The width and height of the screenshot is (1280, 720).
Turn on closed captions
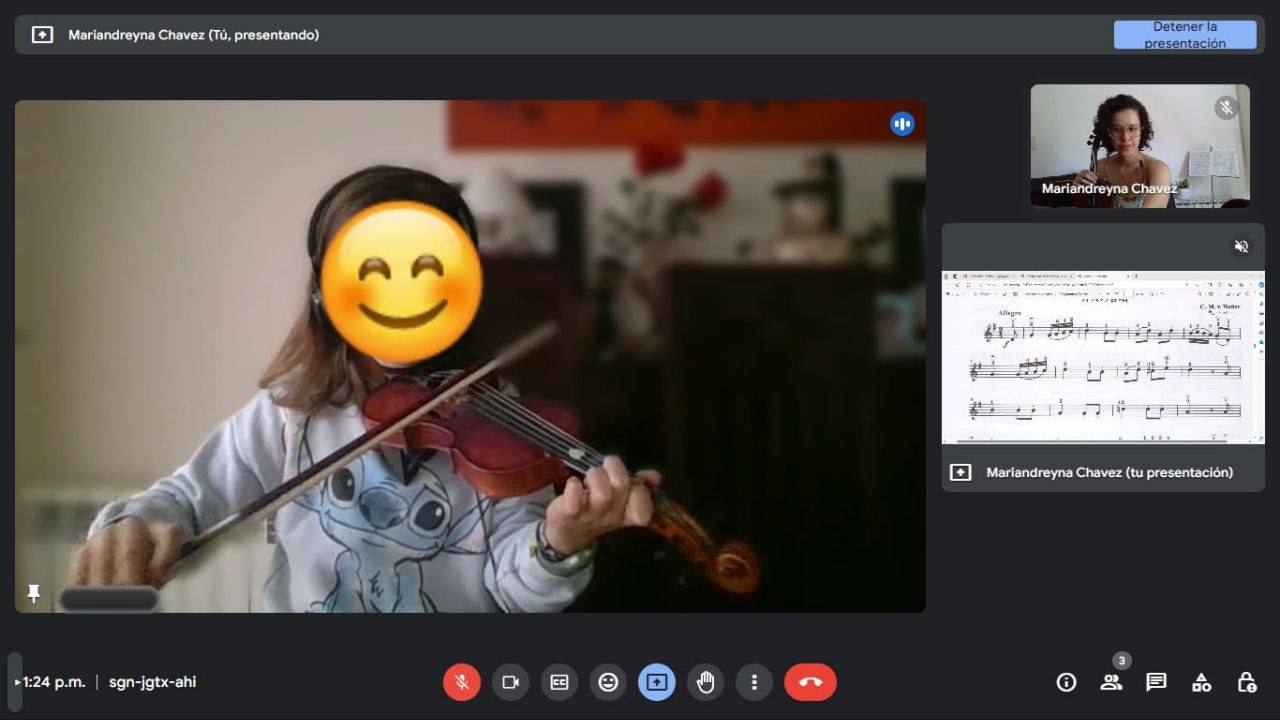559,682
